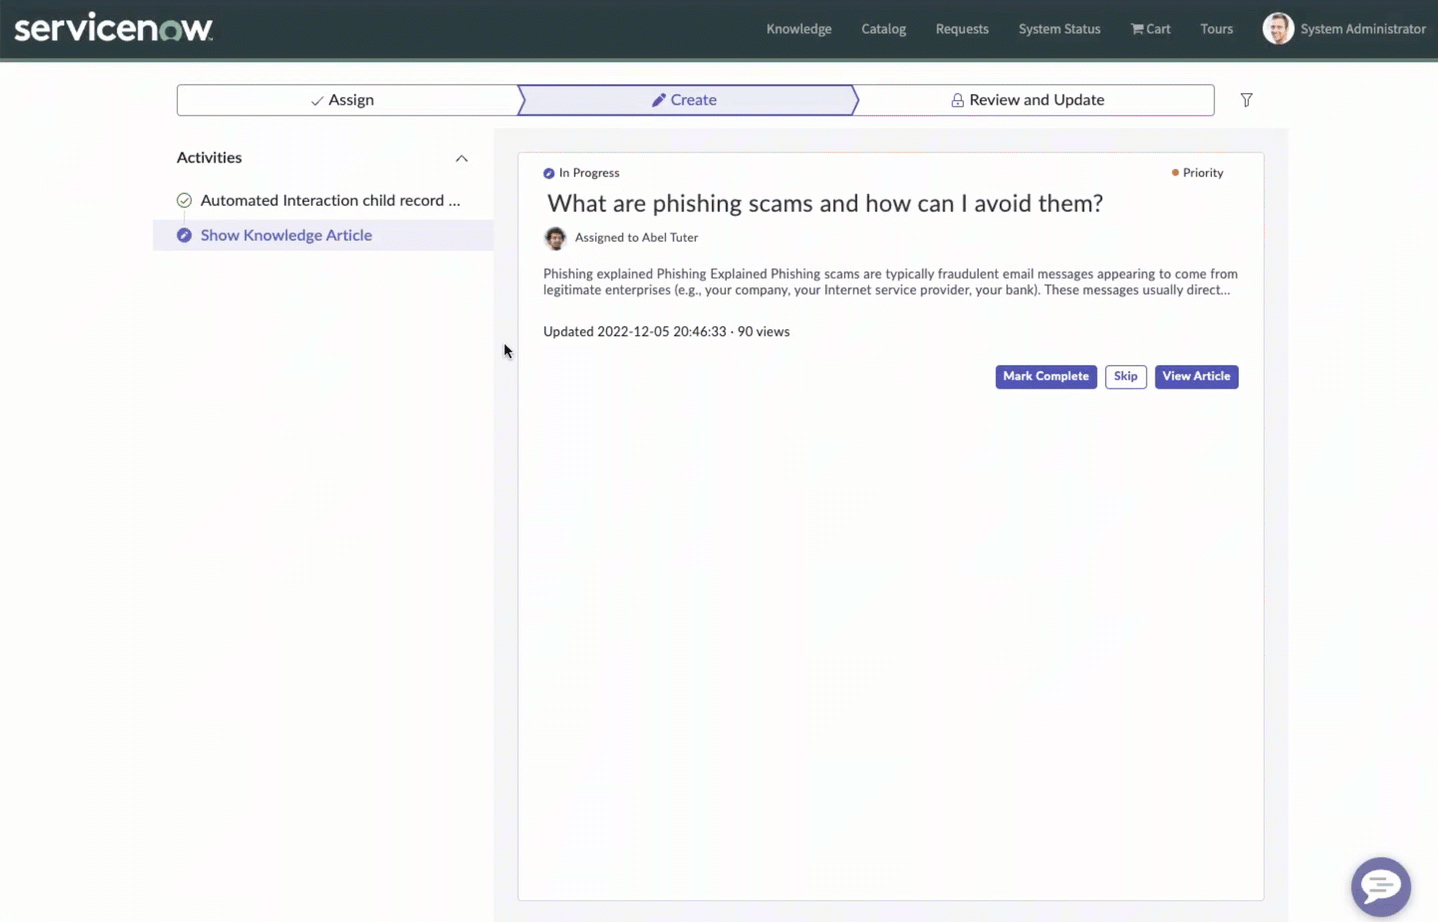Click the phishing scams article title
This screenshot has height=922, width=1438.
pos(825,203)
